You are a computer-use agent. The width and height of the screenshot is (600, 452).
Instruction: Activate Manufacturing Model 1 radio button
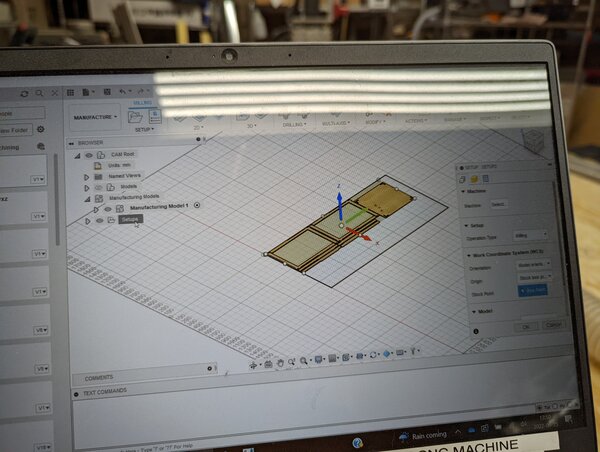(x=197, y=205)
